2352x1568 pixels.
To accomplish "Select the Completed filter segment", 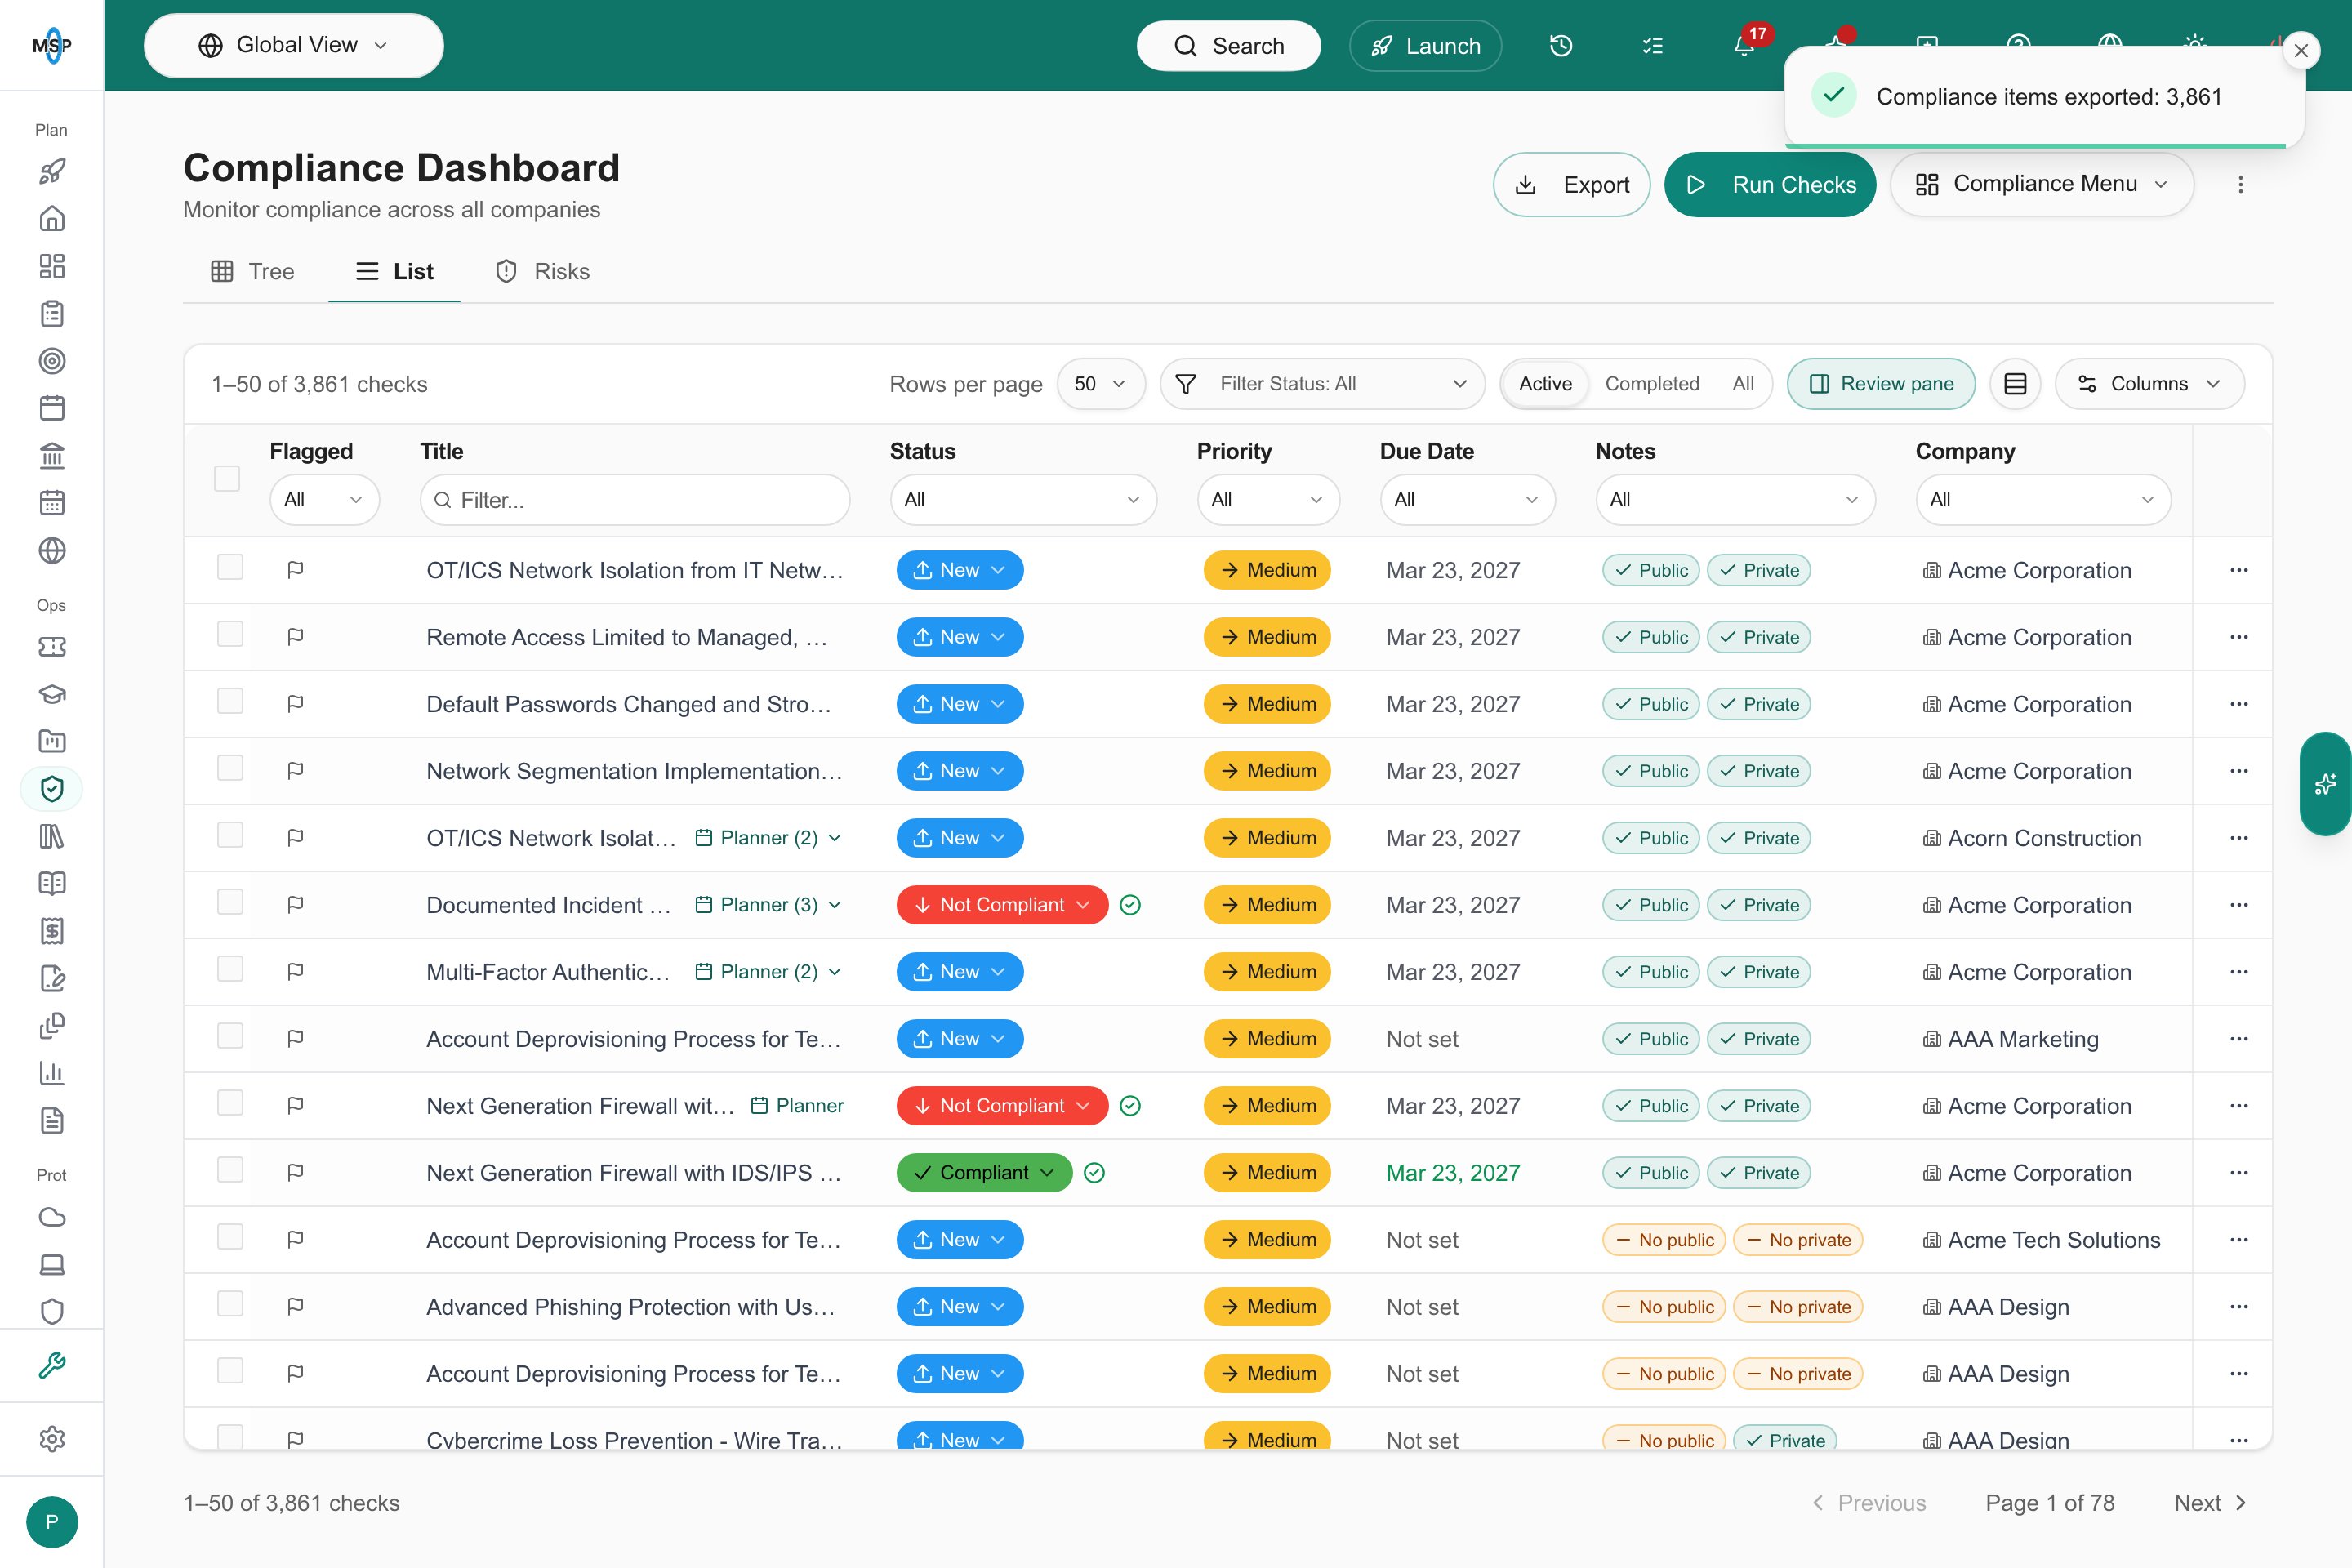I will (1652, 384).
